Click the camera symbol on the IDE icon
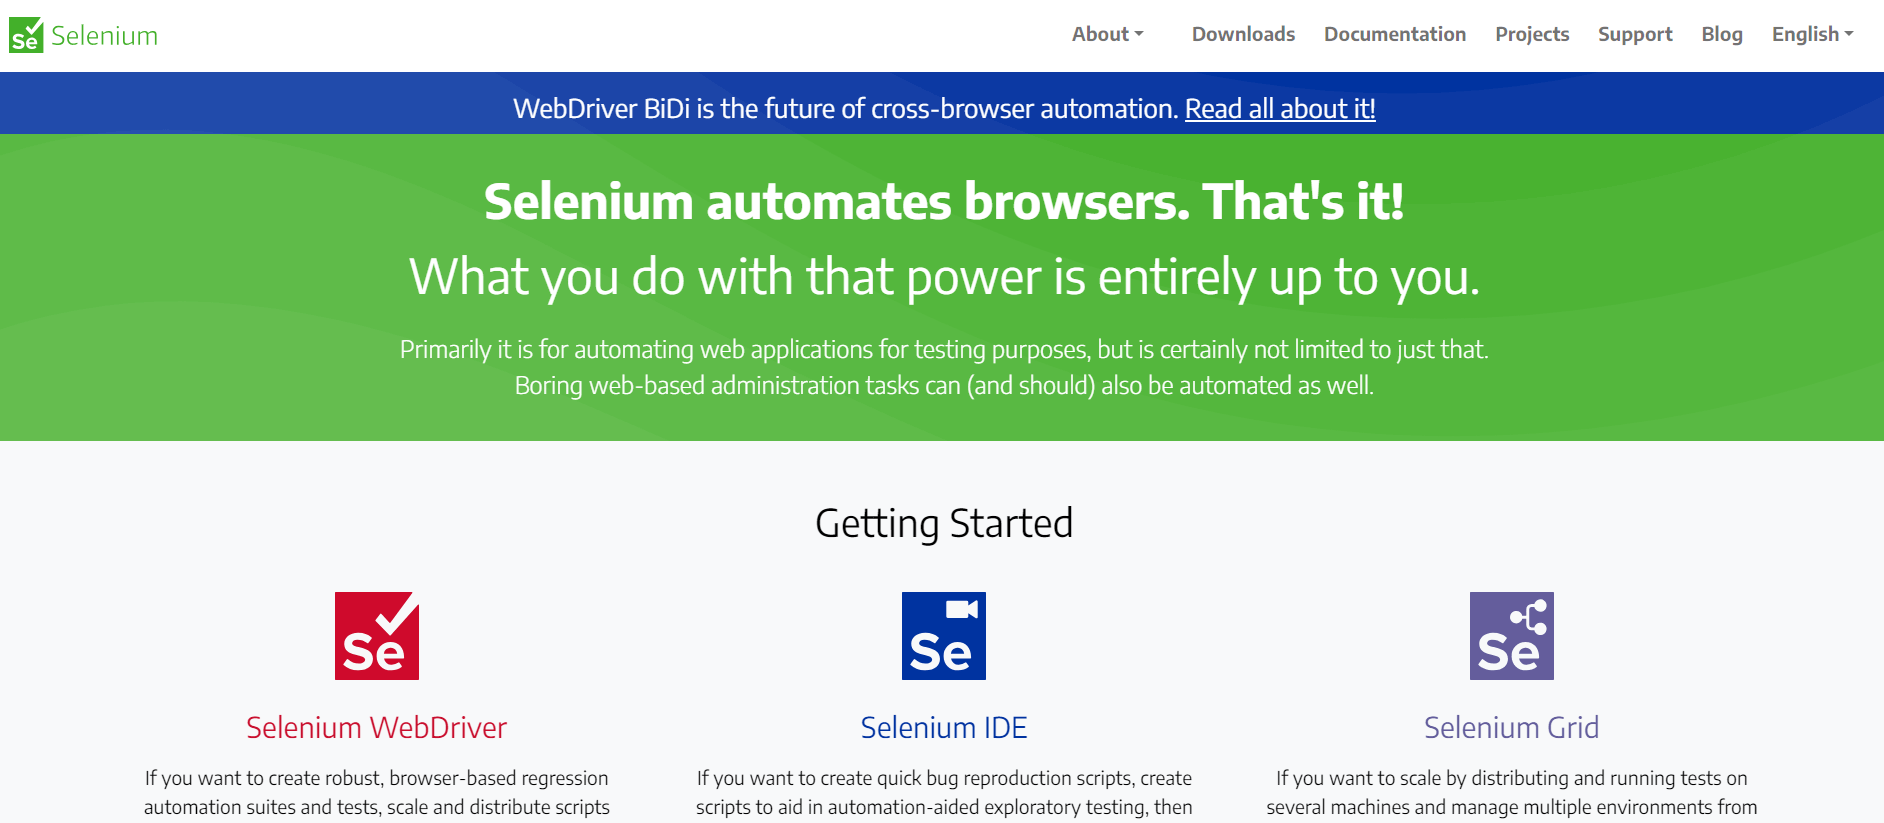 [x=962, y=608]
